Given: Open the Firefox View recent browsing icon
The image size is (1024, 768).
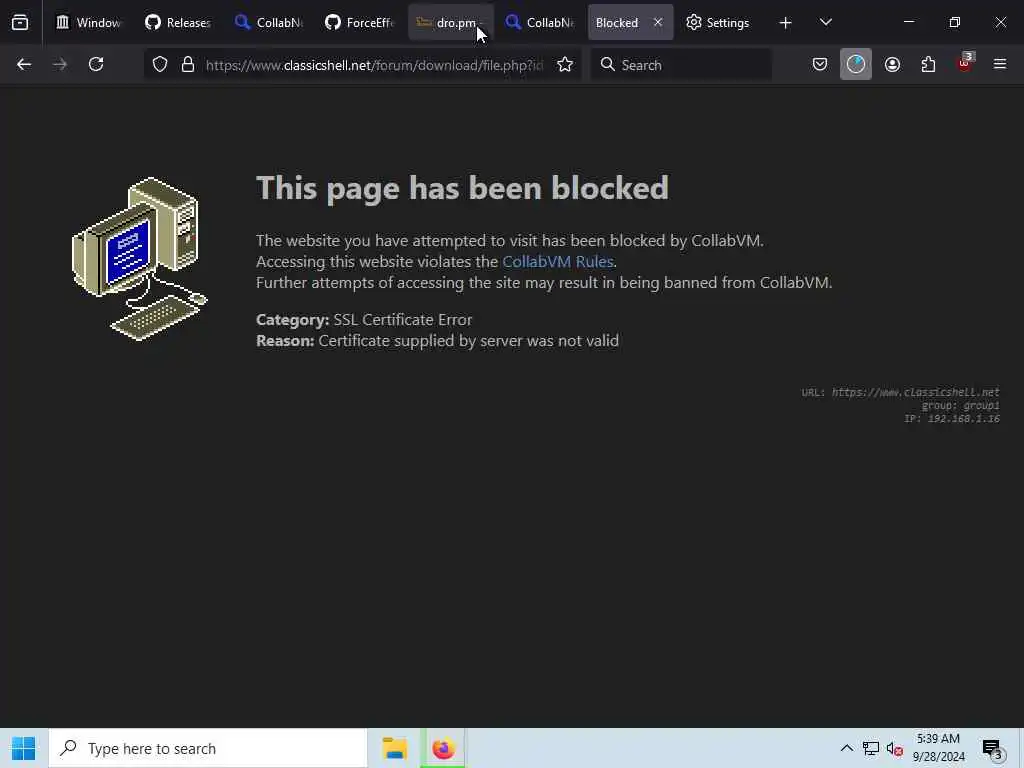Looking at the screenshot, I should (x=20, y=22).
